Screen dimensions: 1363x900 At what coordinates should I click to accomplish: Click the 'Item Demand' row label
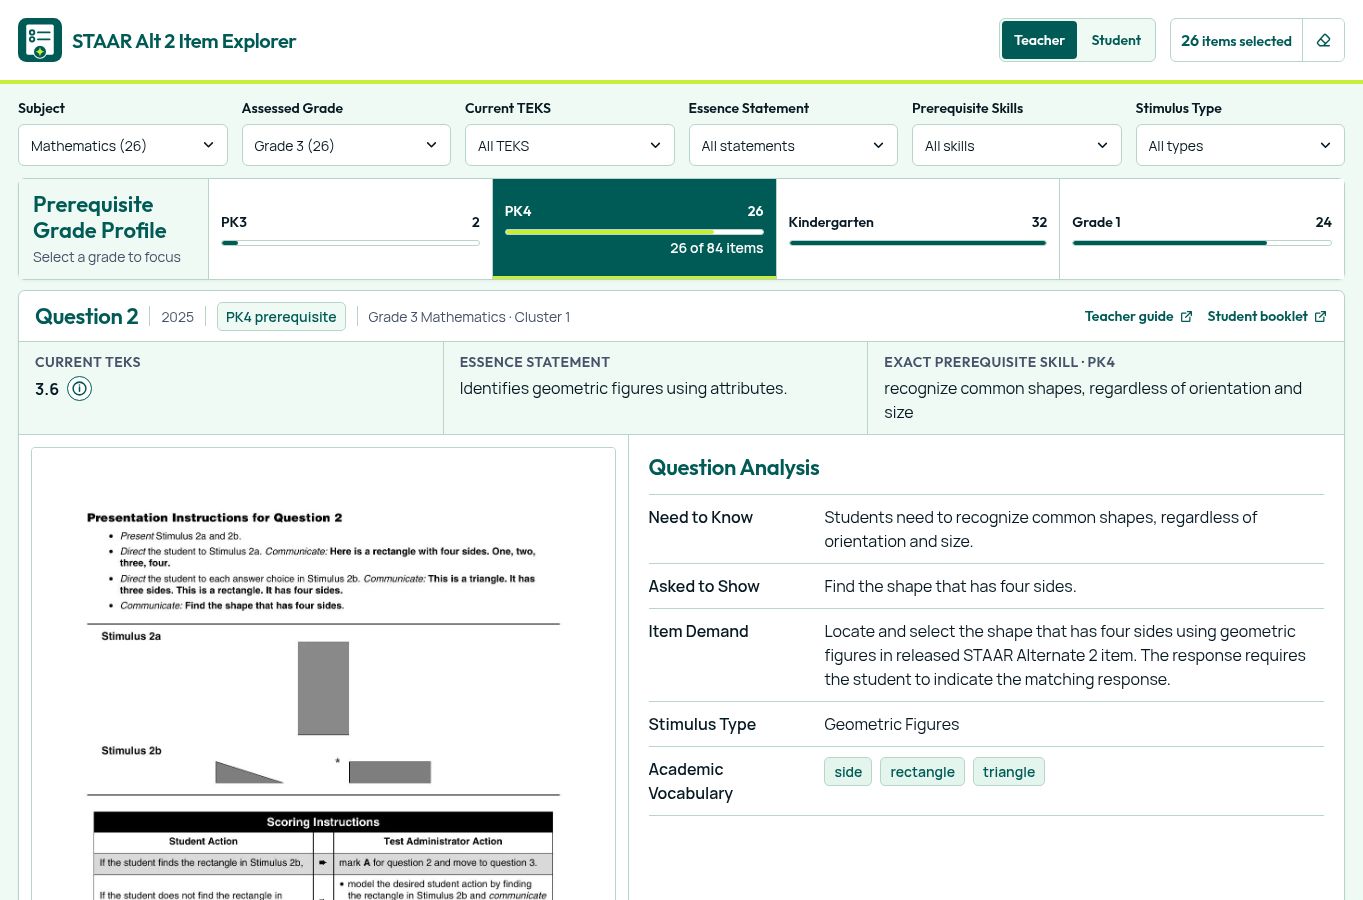click(698, 632)
